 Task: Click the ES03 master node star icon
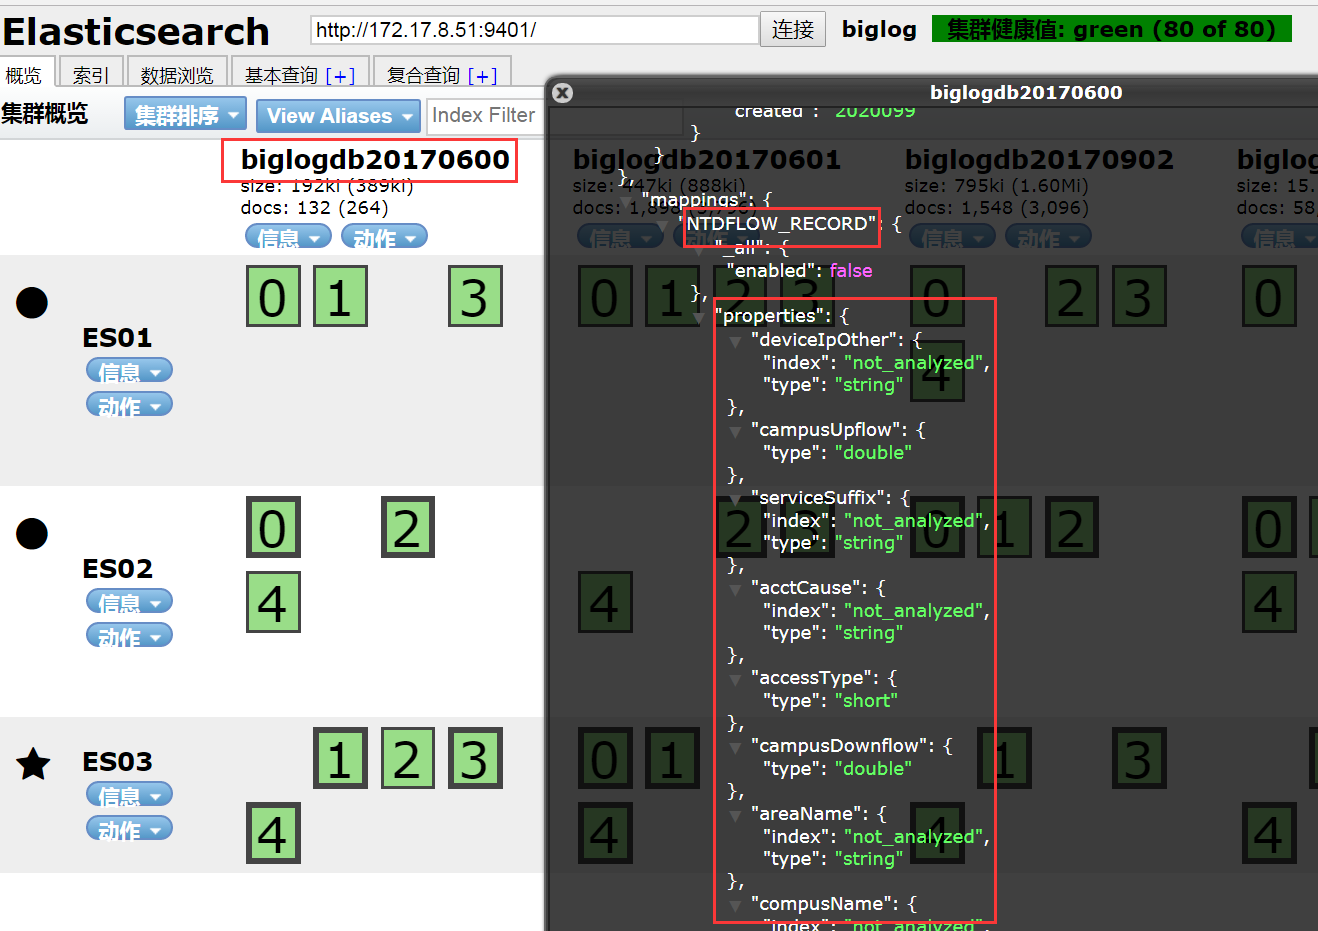point(33,764)
